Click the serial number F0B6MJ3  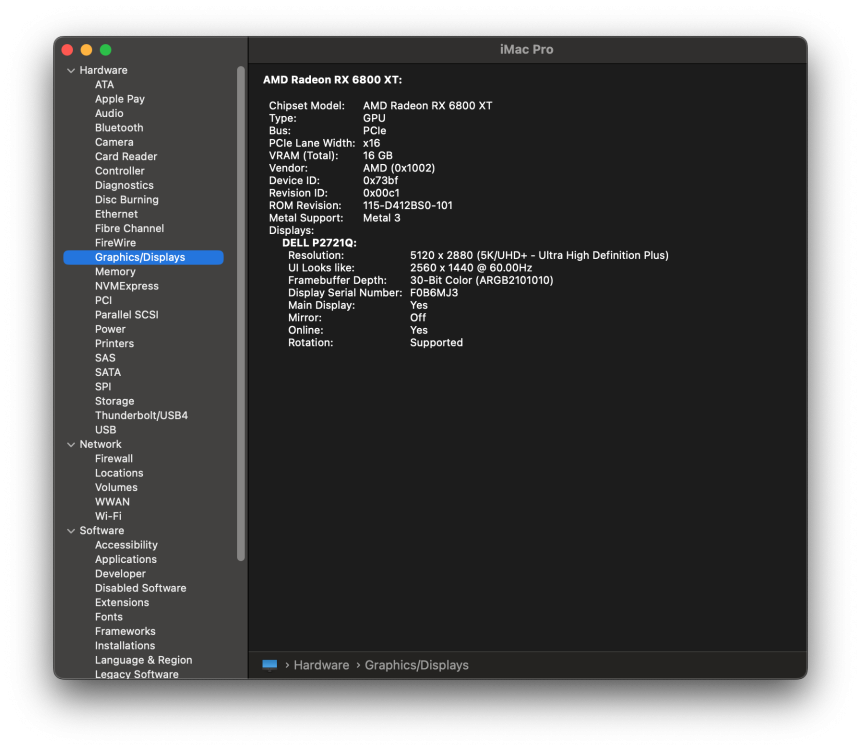pyautogui.click(x=434, y=293)
